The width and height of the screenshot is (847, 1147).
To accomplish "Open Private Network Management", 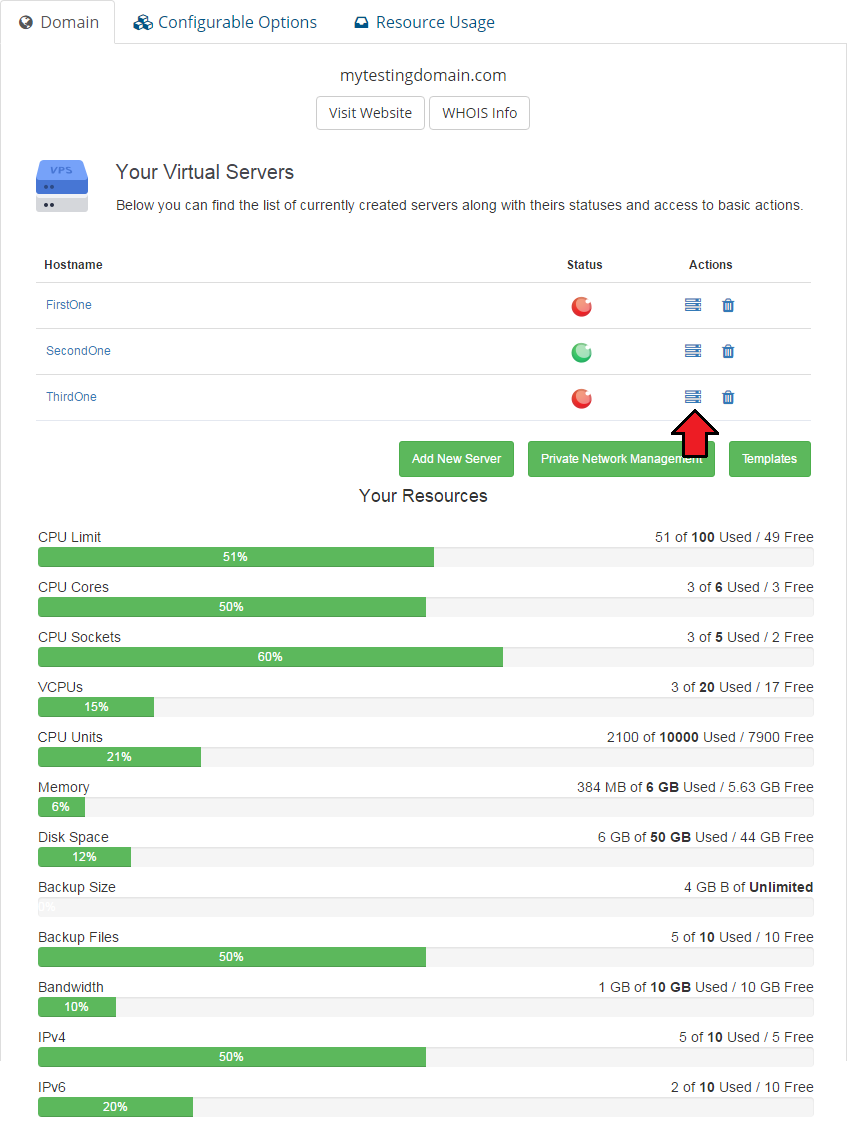I will (x=621, y=459).
